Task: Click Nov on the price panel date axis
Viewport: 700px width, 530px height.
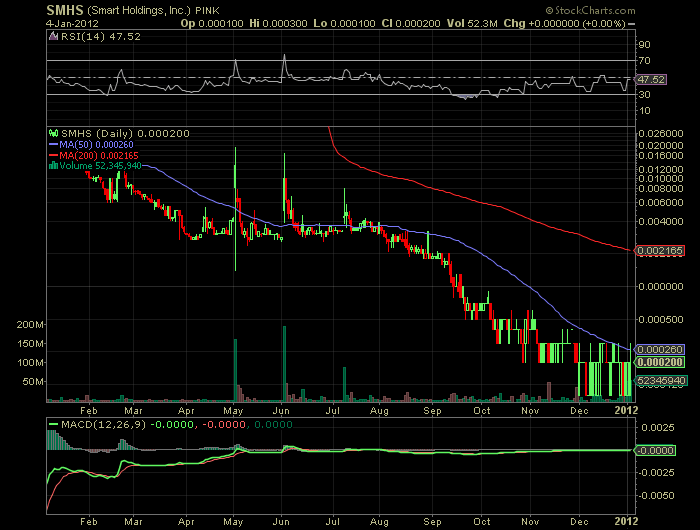Action: (x=530, y=411)
